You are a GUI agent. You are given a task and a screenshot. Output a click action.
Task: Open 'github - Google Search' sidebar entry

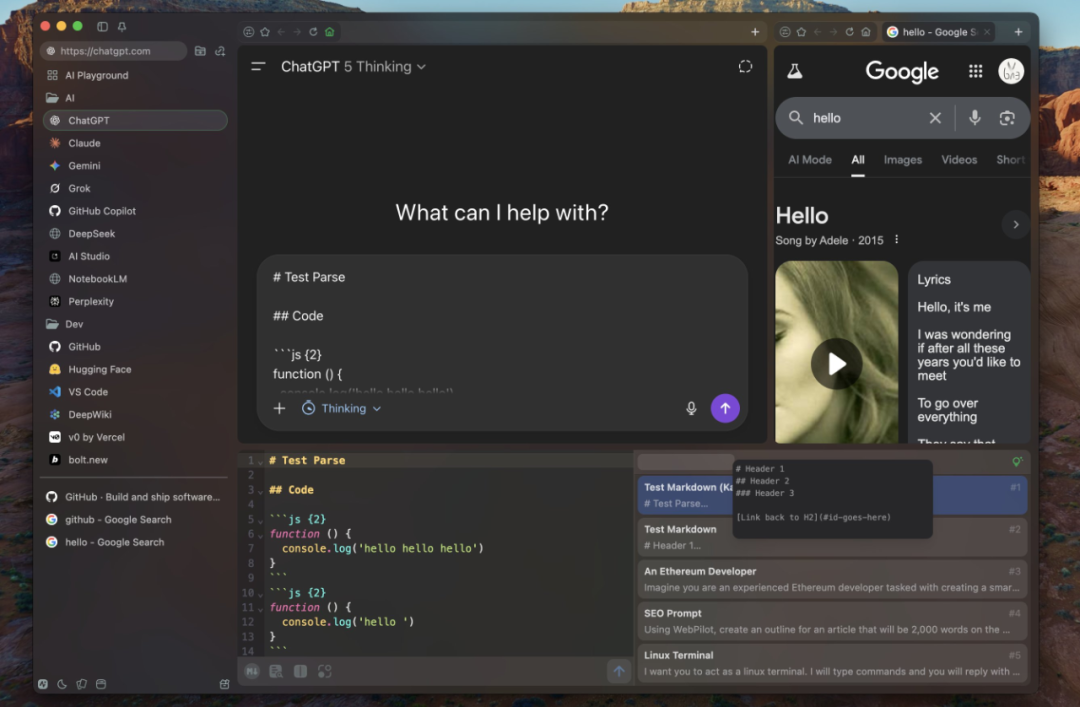tap(135, 520)
